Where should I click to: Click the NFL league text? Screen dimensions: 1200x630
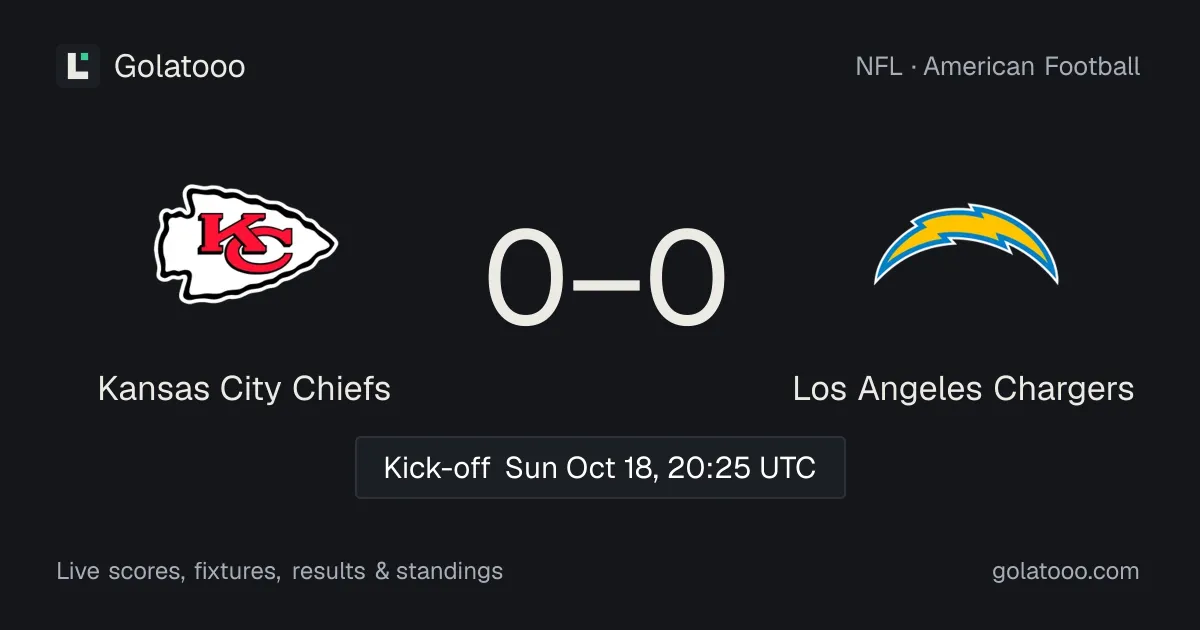877,67
